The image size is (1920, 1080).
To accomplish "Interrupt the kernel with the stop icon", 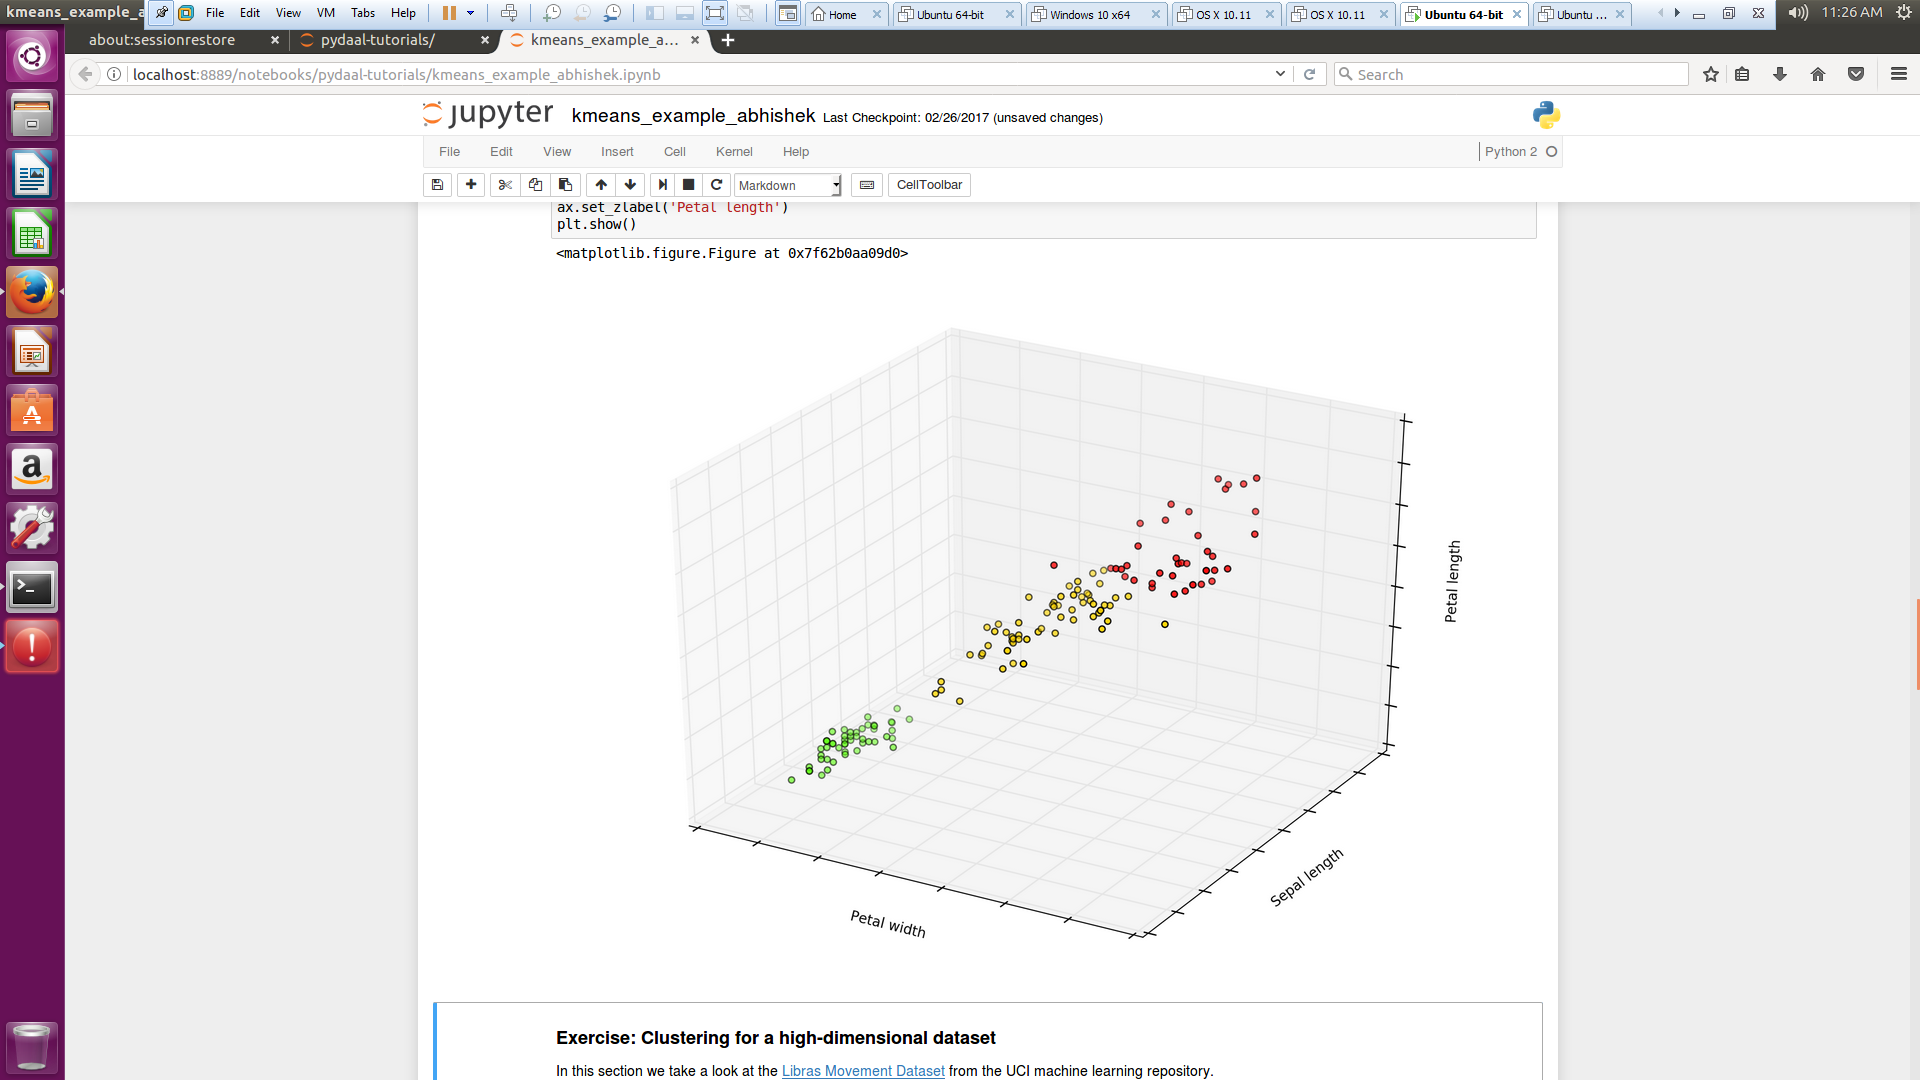I will point(689,185).
